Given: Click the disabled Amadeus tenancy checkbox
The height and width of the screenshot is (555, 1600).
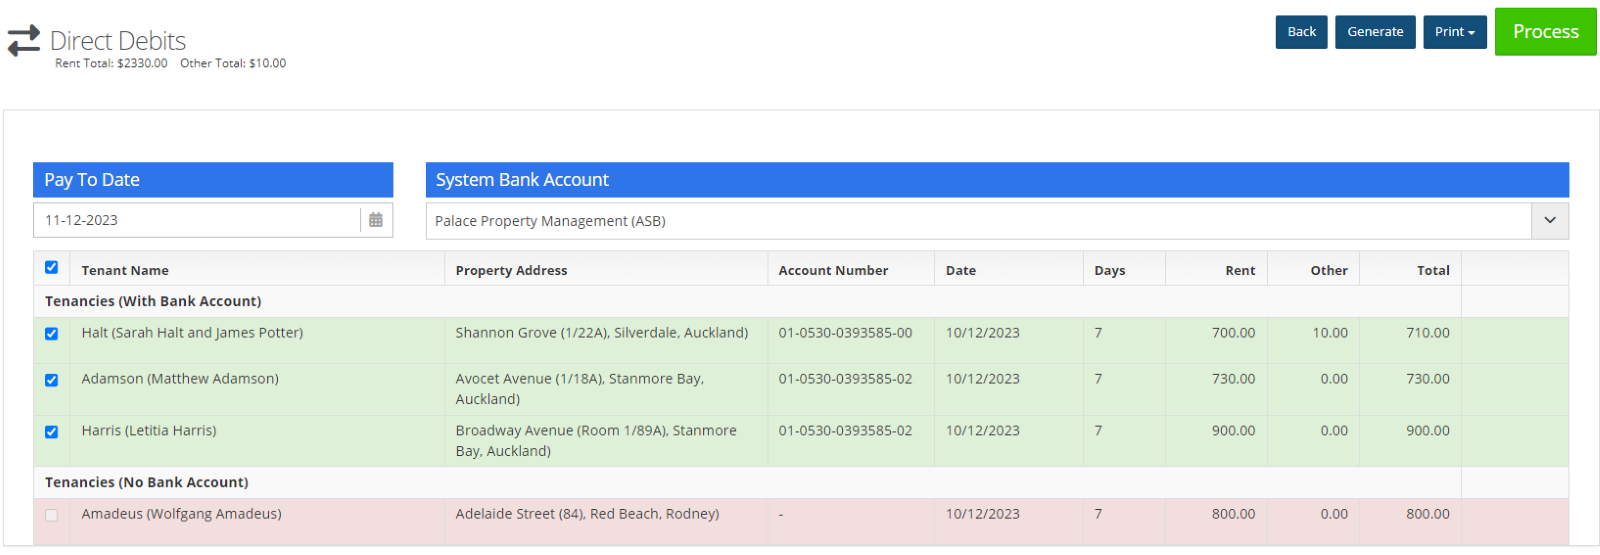Looking at the screenshot, I should [x=51, y=515].
